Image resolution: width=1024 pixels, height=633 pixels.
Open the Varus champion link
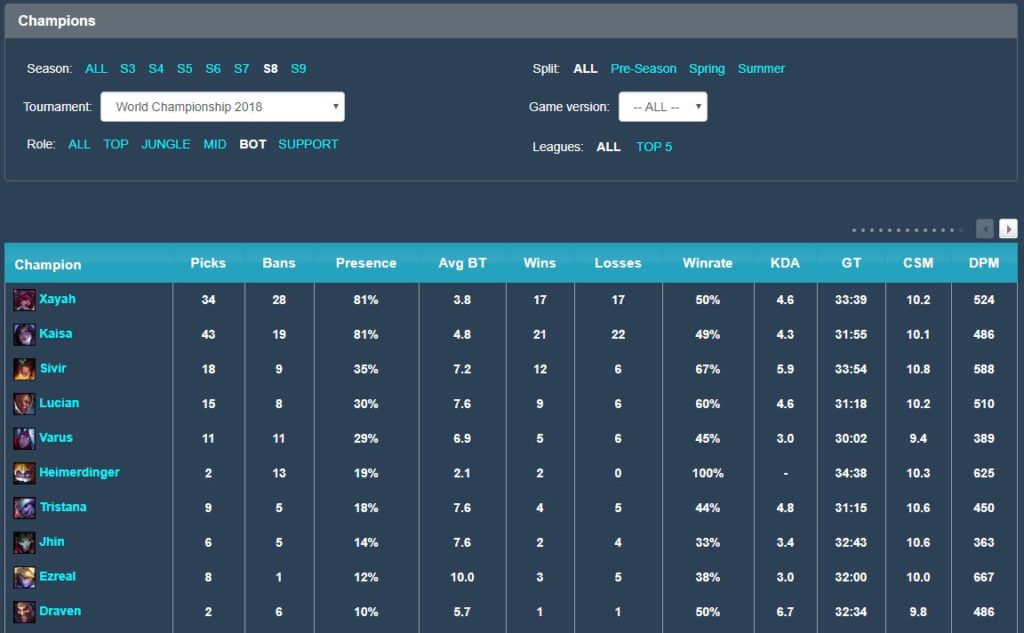(x=56, y=438)
